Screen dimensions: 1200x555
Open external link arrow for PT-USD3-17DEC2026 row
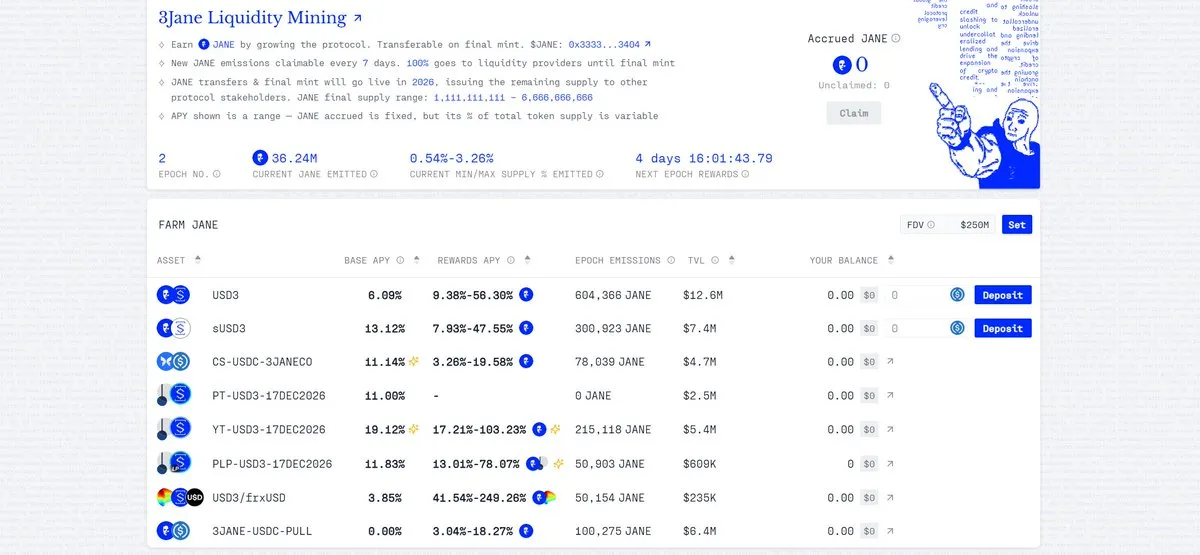(x=890, y=396)
